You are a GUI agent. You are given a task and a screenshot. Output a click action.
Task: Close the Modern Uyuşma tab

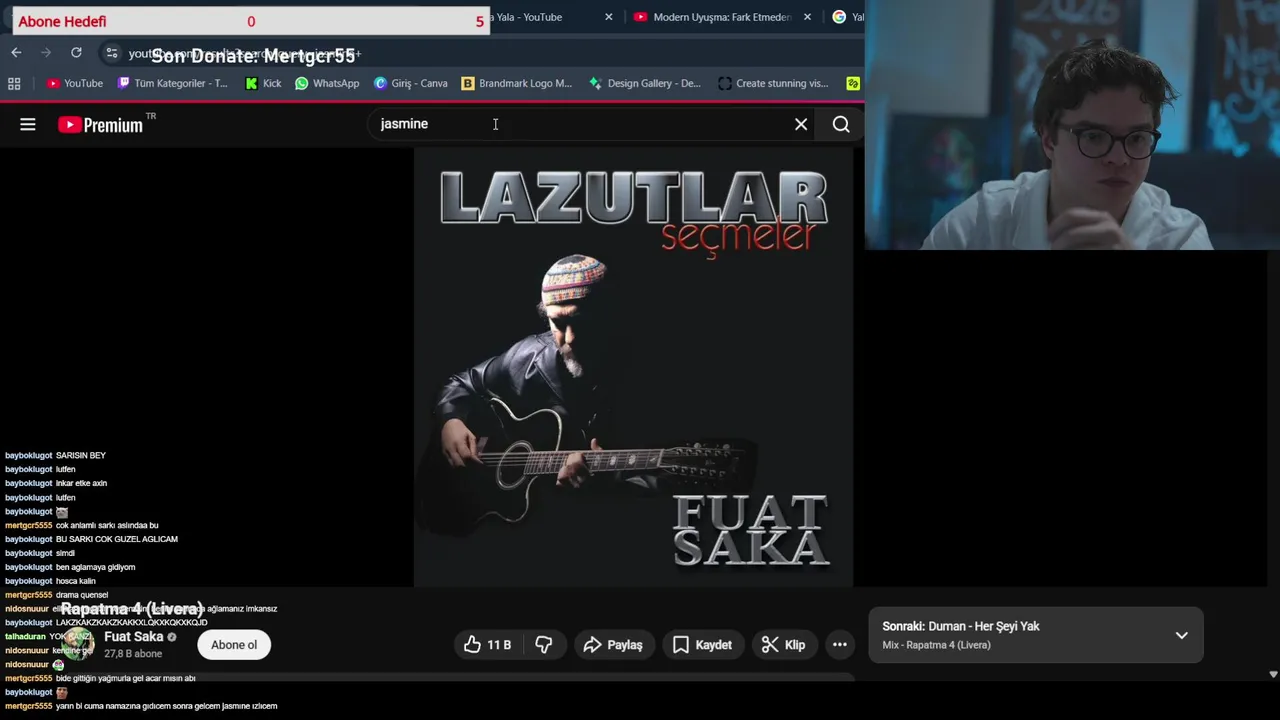[807, 17]
